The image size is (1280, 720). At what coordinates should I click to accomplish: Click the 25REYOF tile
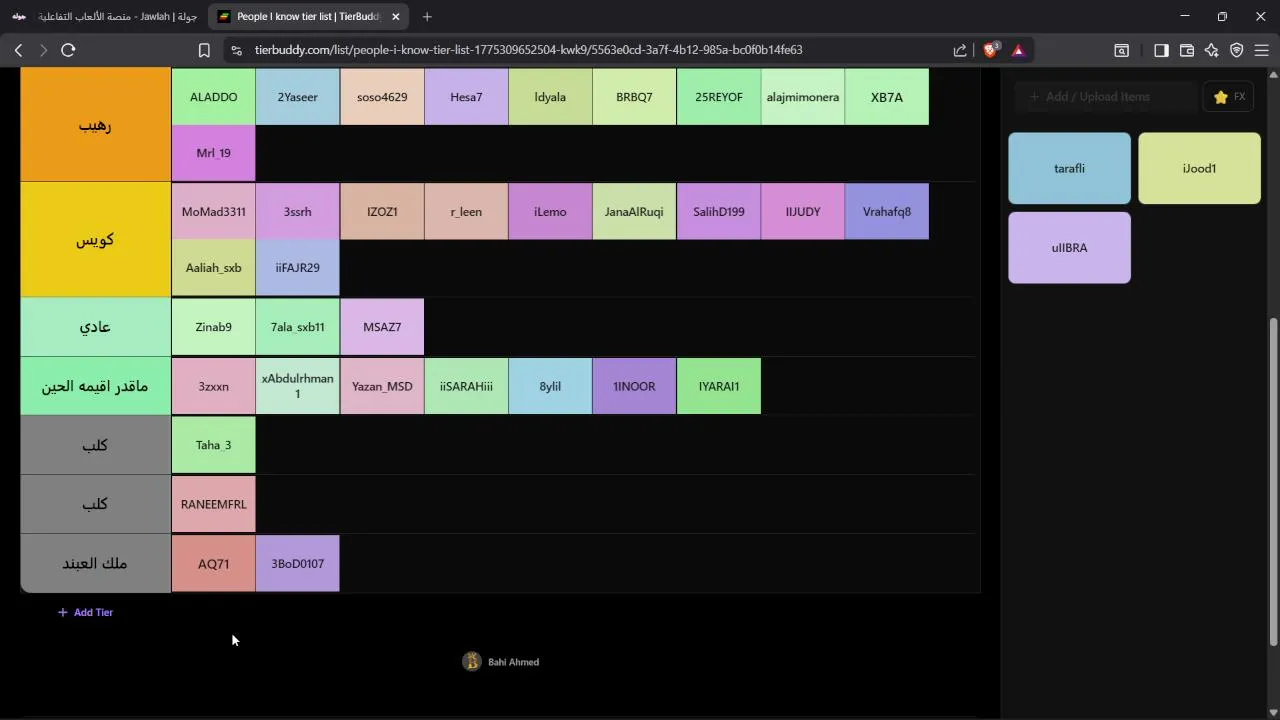(718, 97)
